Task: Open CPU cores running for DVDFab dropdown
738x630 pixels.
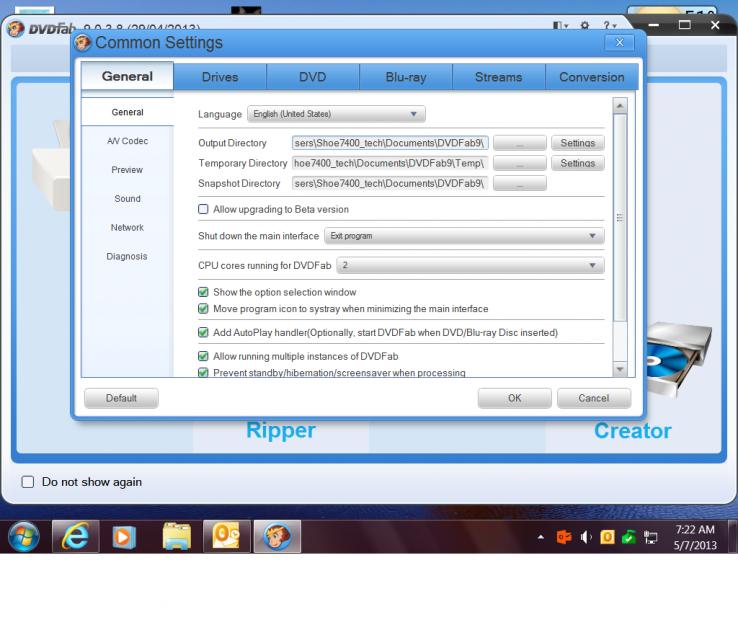Action: [x=470, y=265]
